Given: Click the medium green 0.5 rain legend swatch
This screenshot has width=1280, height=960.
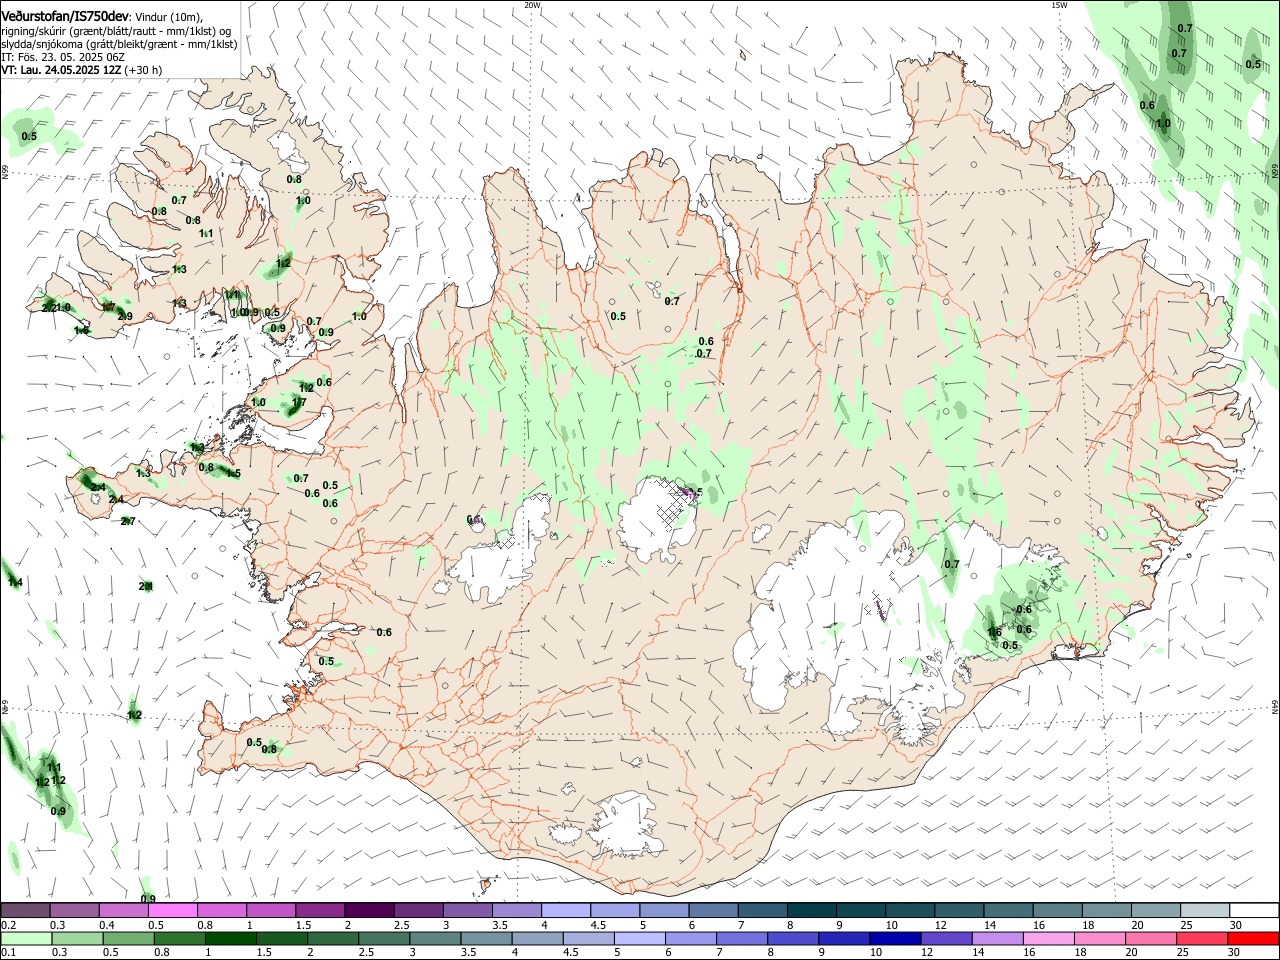Looking at the screenshot, I should pyautogui.click(x=129, y=939).
